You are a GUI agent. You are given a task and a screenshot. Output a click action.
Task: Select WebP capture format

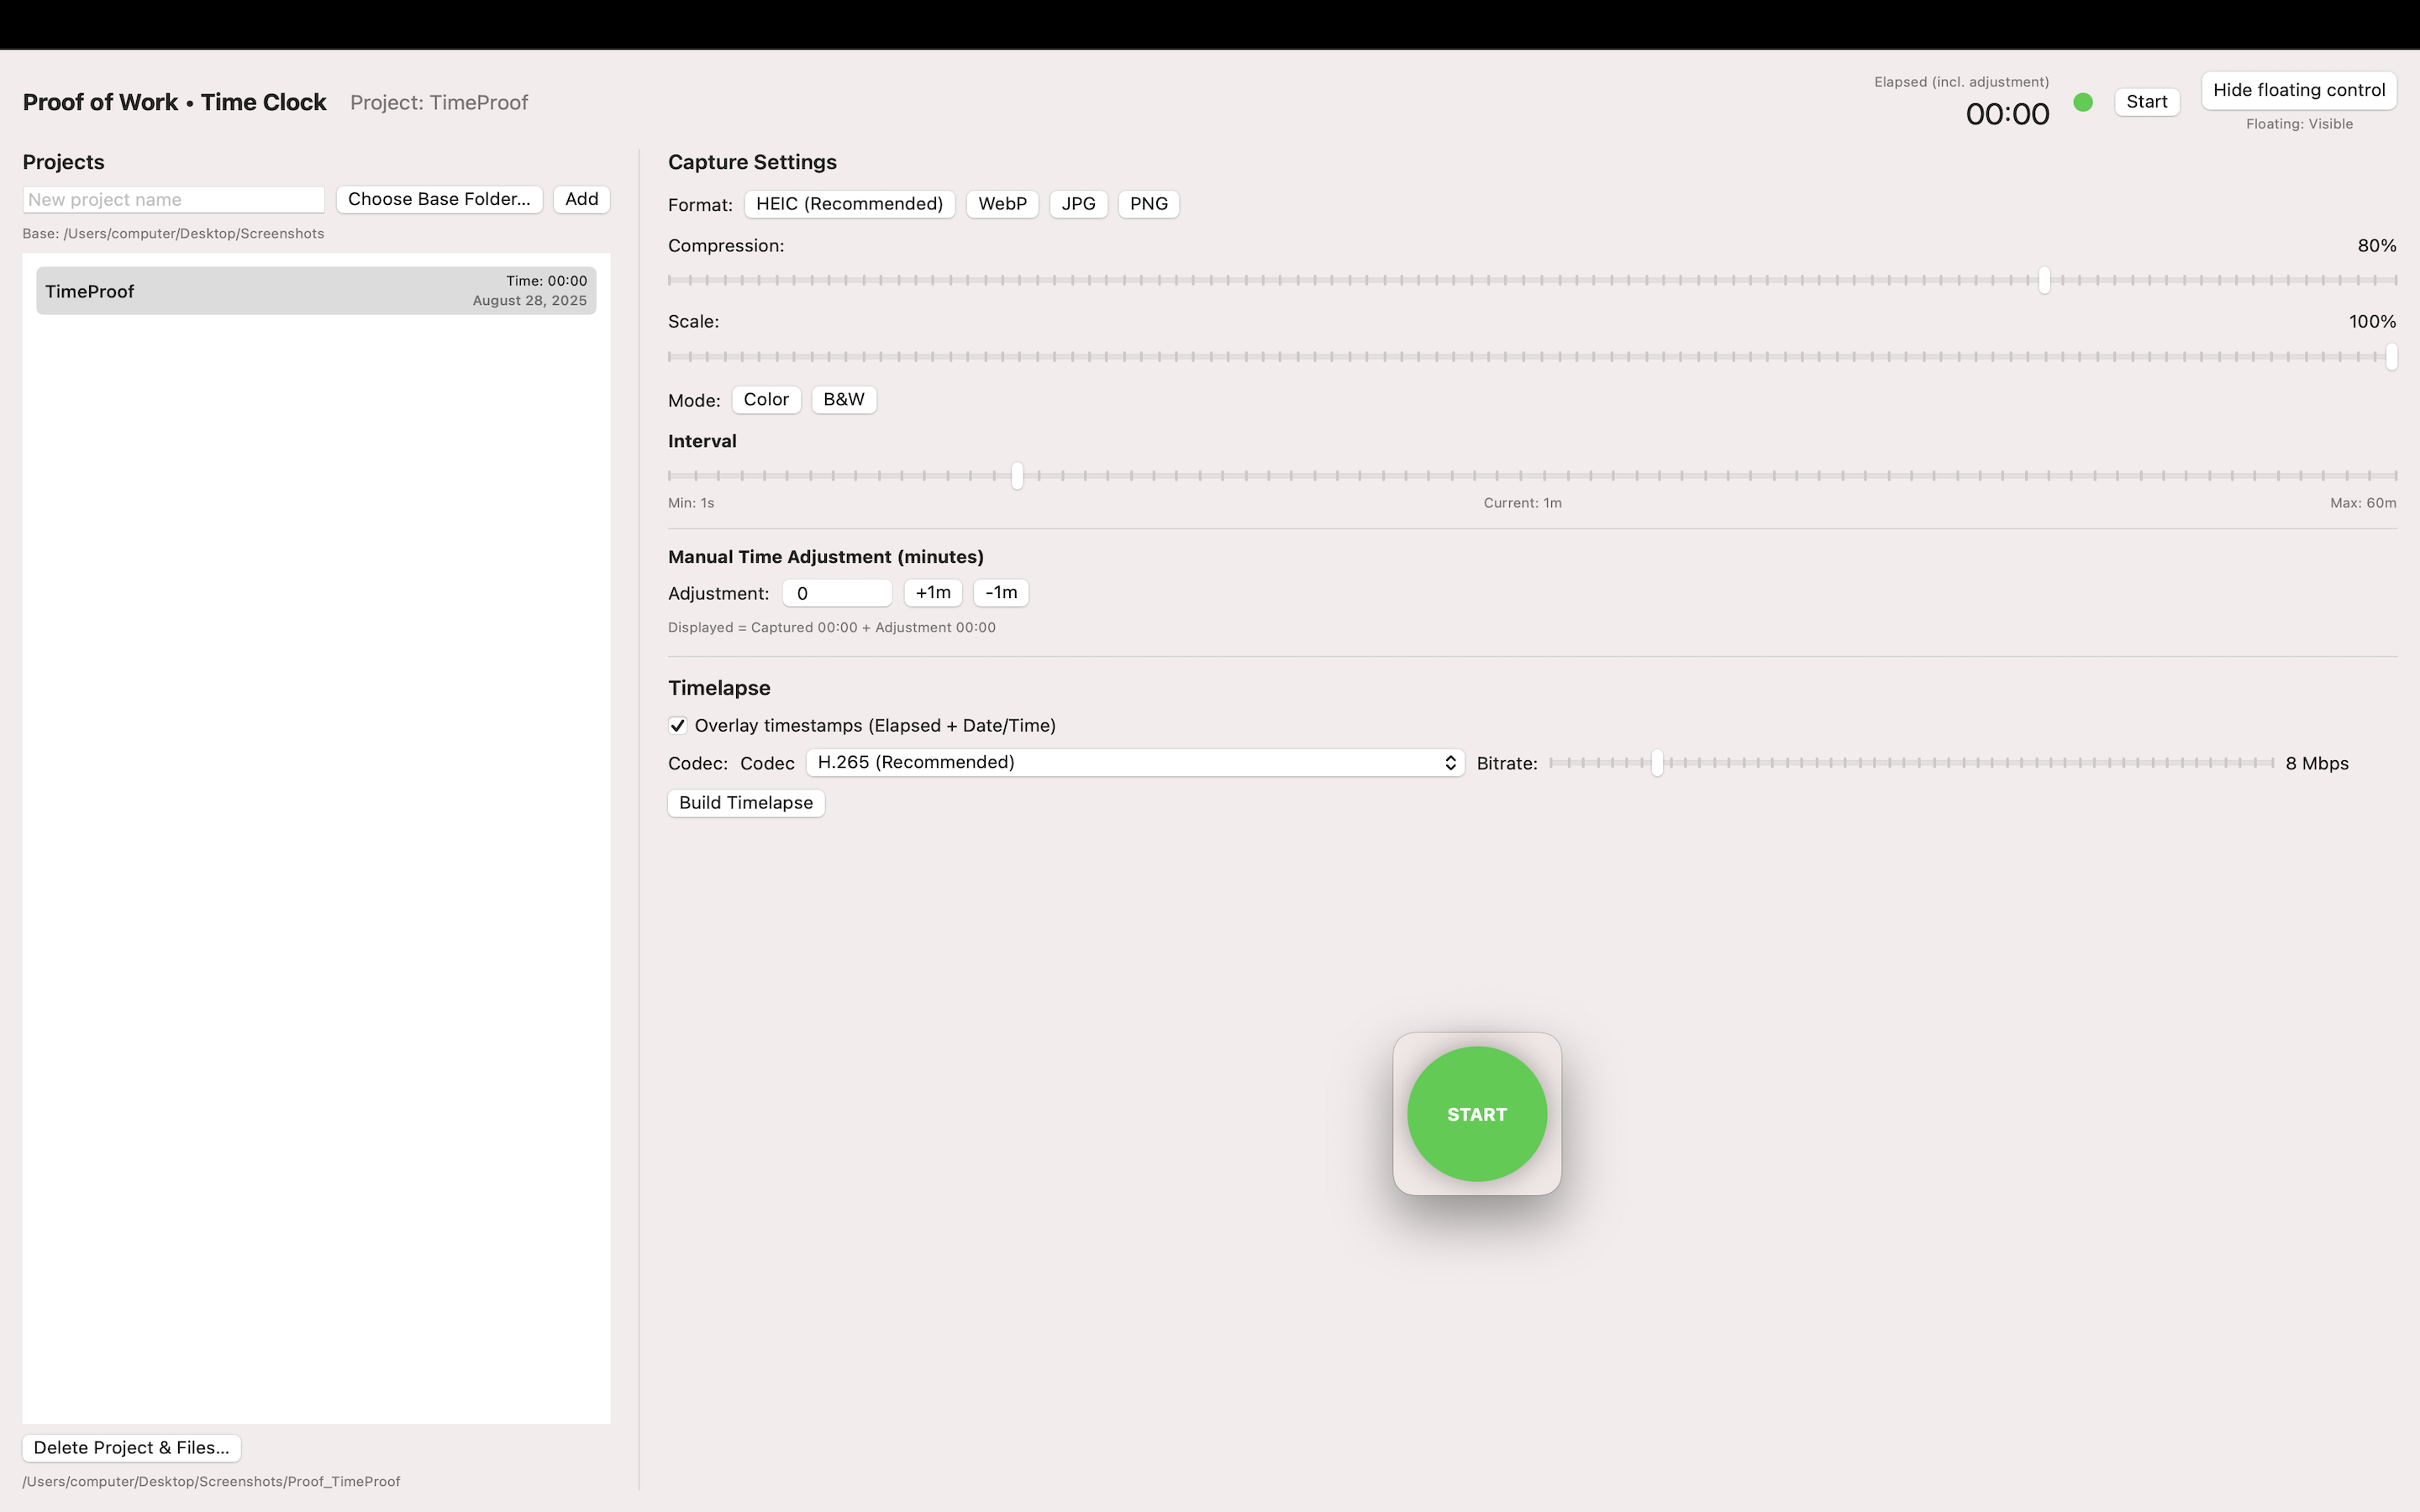click(x=1002, y=204)
